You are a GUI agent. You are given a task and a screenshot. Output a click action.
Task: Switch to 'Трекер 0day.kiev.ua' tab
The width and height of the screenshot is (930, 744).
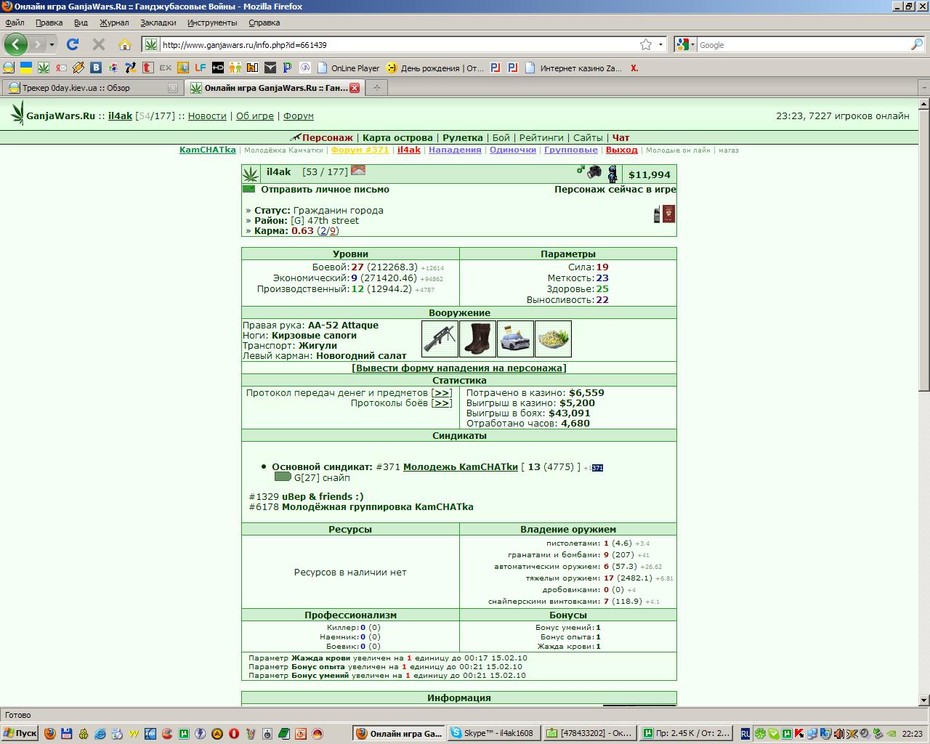(93, 88)
